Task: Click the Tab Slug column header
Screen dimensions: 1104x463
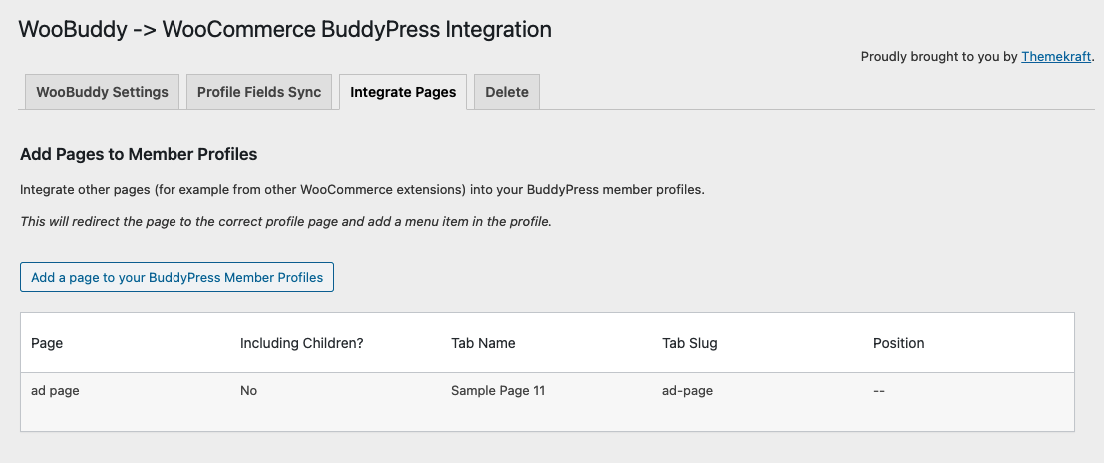Action: (x=689, y=343)
